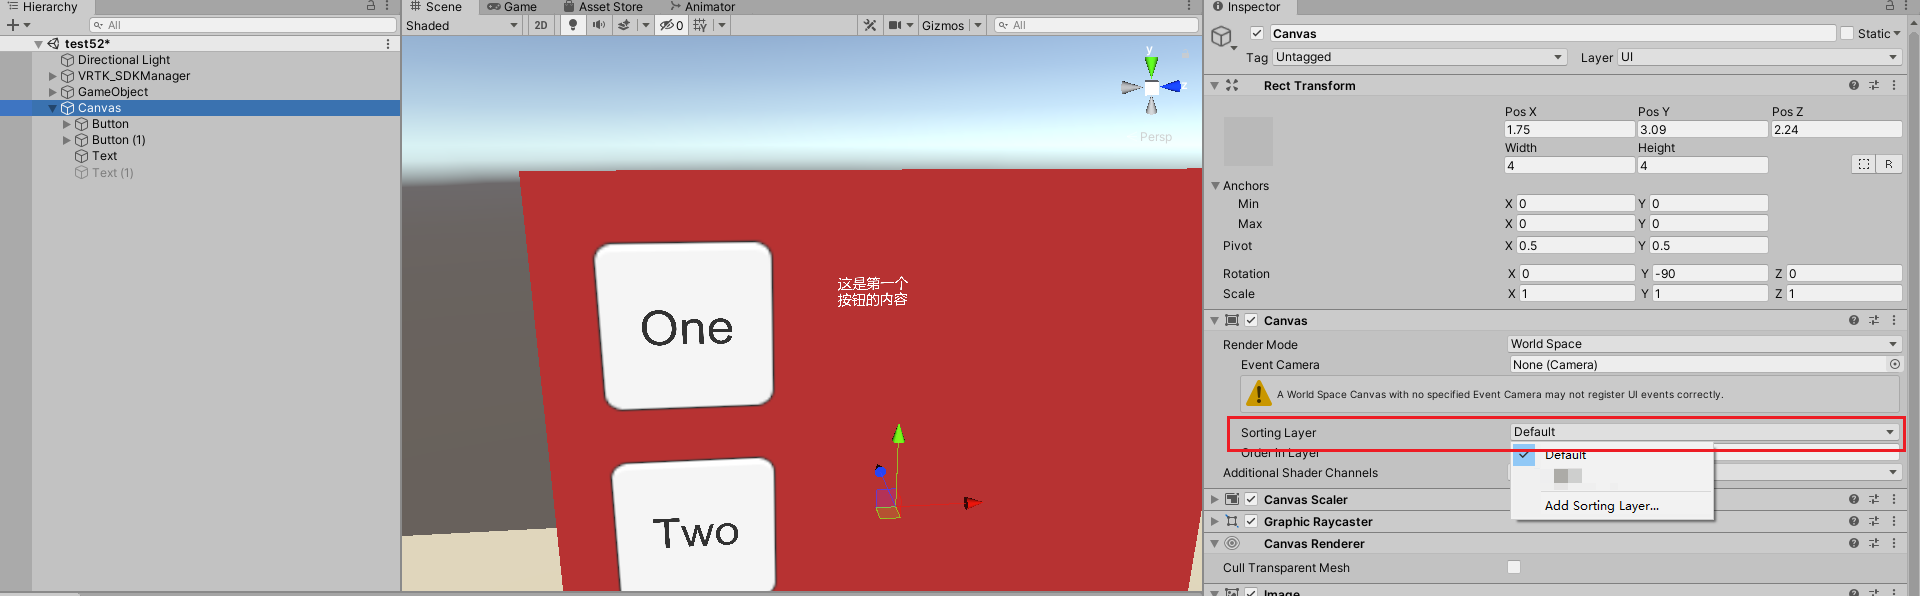The width and height of the screenshot is (1920, 596).
Task: Open the Sorting Layer Default dropdown
Action: [x=1704, y=432]
